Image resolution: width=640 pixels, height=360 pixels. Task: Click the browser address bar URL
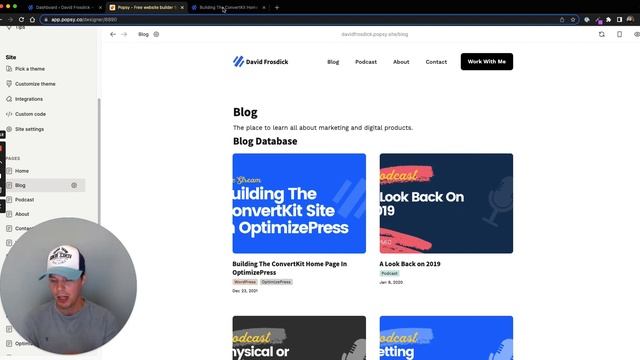click(84, 19)
